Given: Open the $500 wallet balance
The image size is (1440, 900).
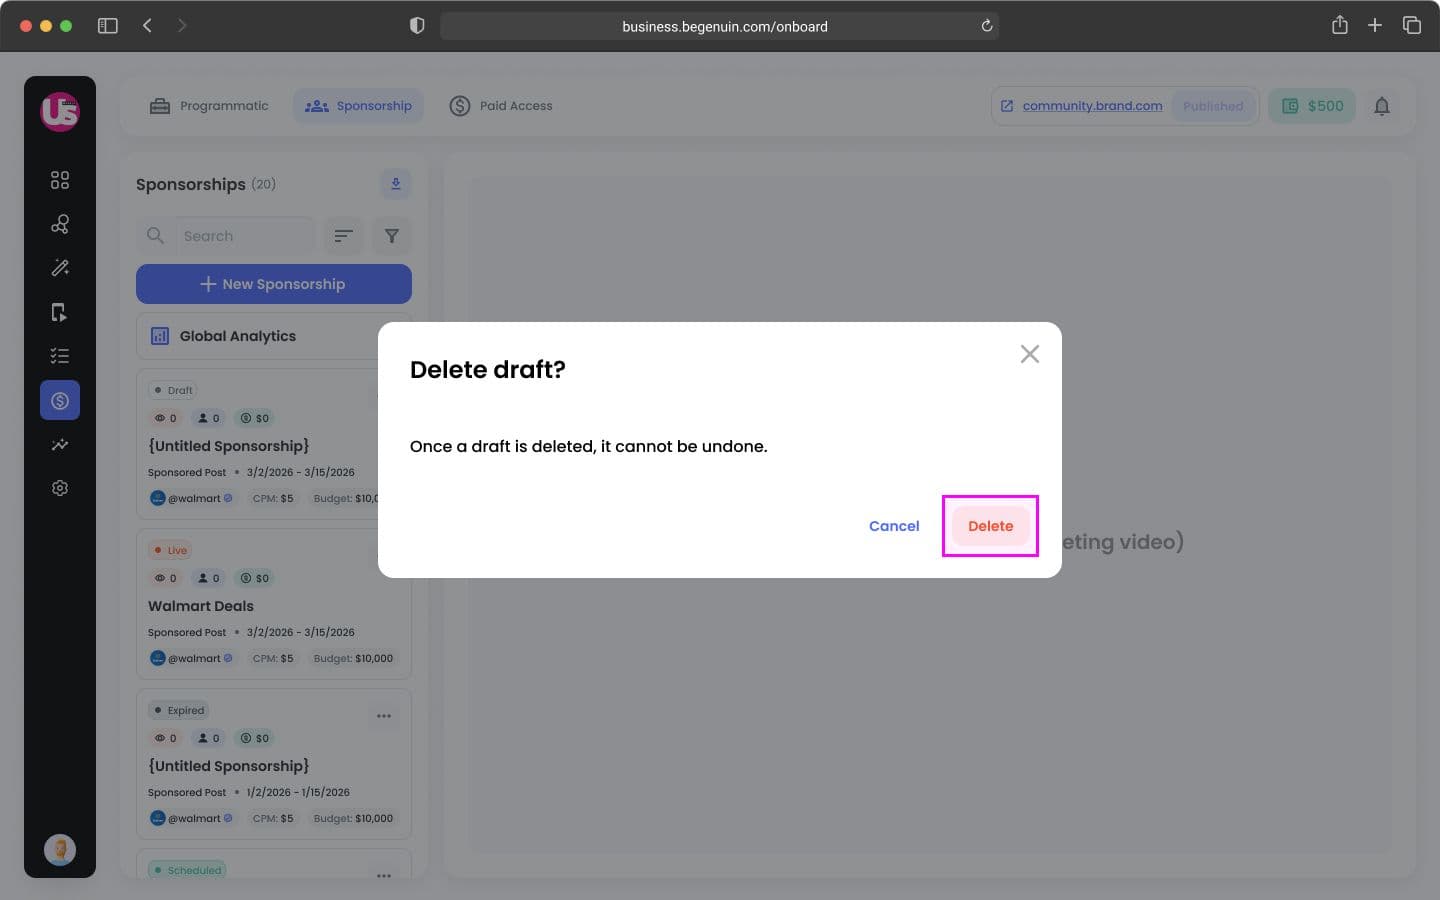Looking at the screenshot, I should 1312,106.
